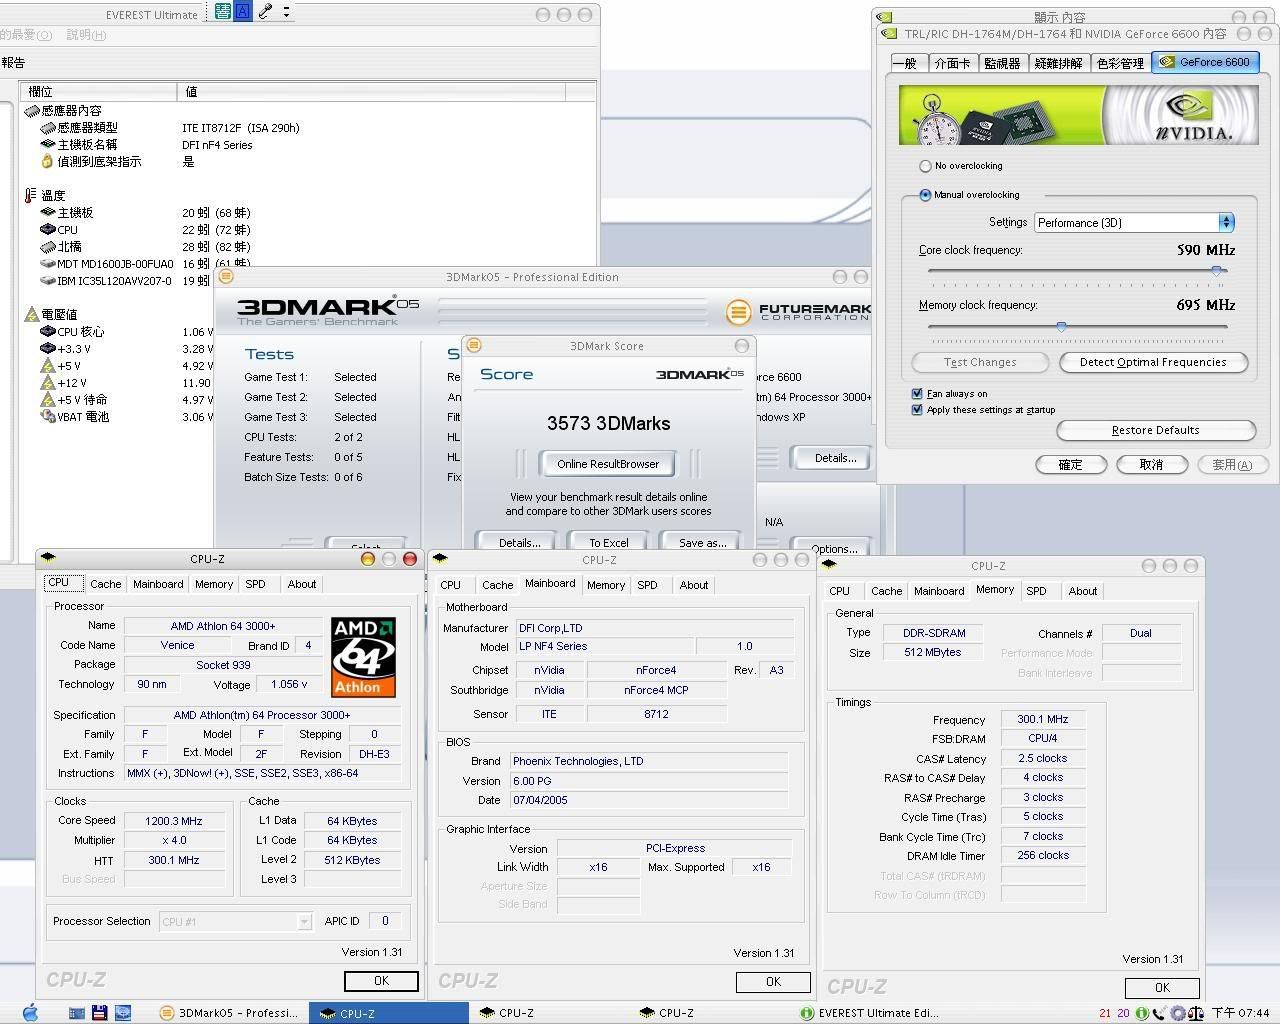Click the microphone icon in the EVEREST title bar
The width and height of the screenshot is (1280, 1024).
(265, 12)
